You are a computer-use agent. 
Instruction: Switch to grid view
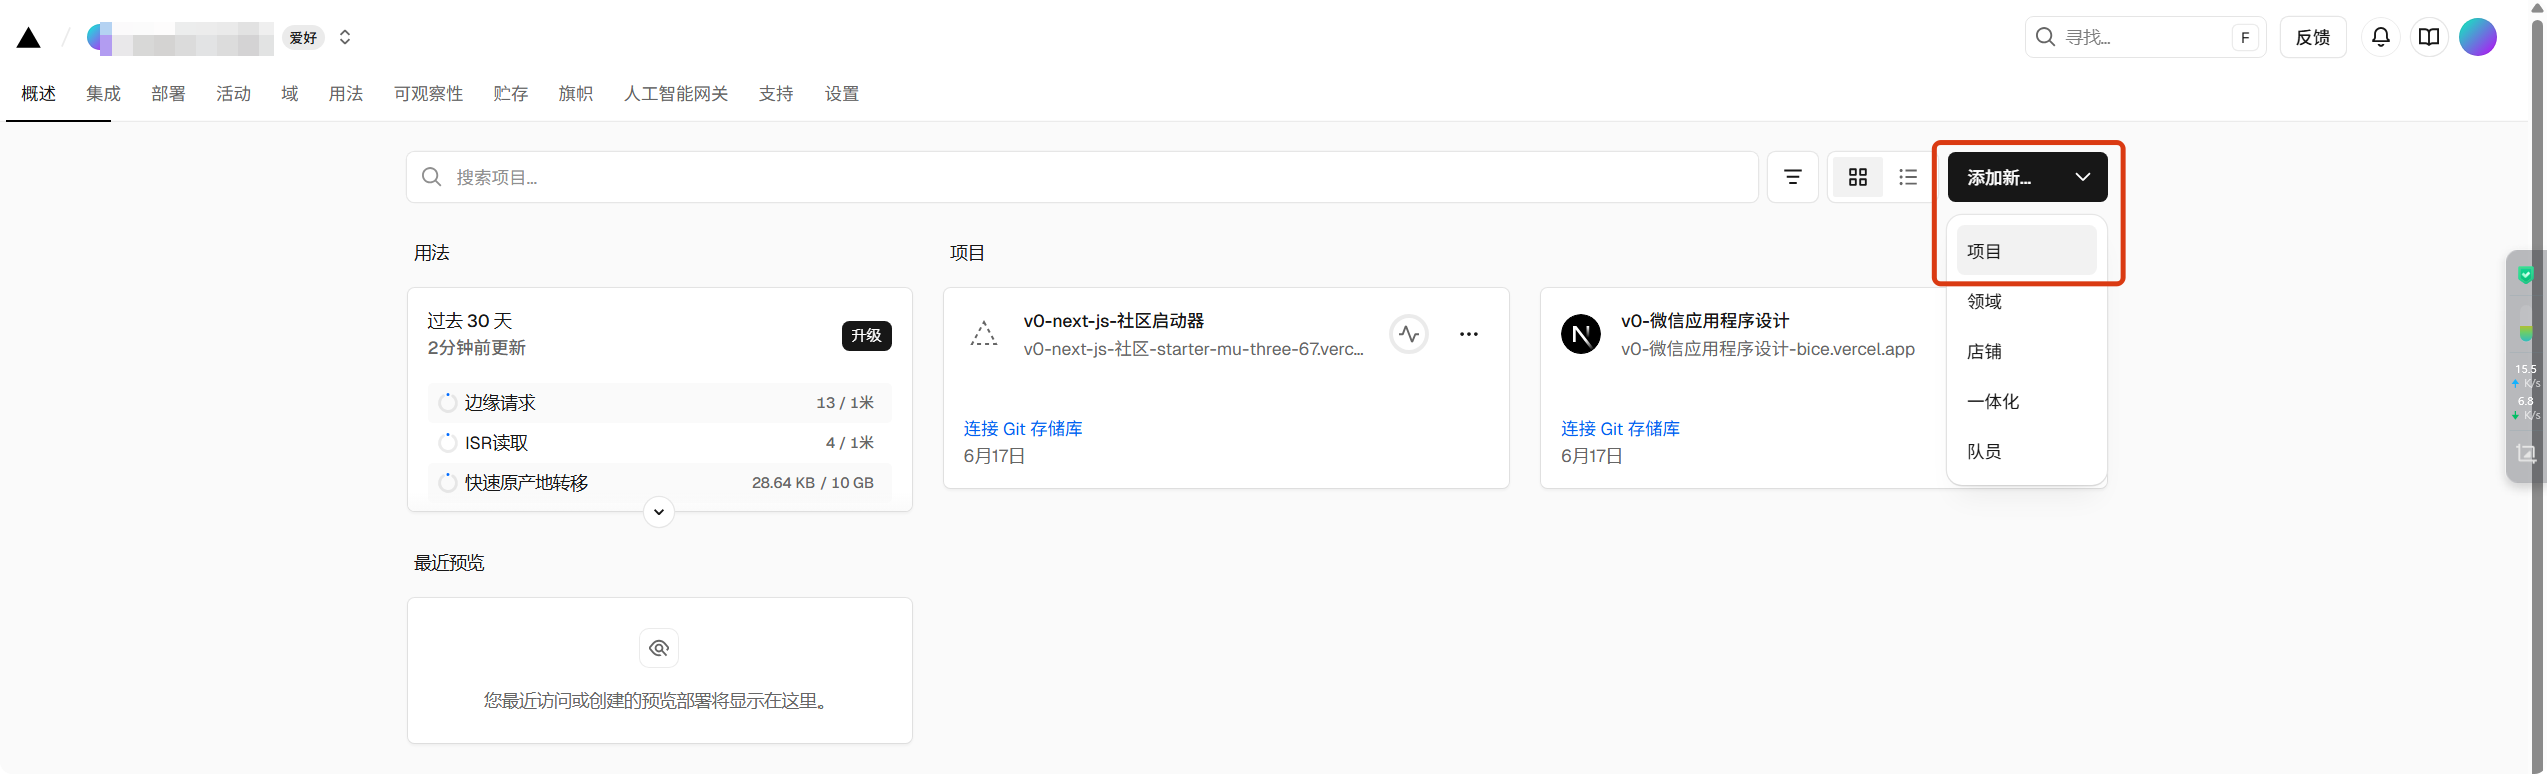1858,177
